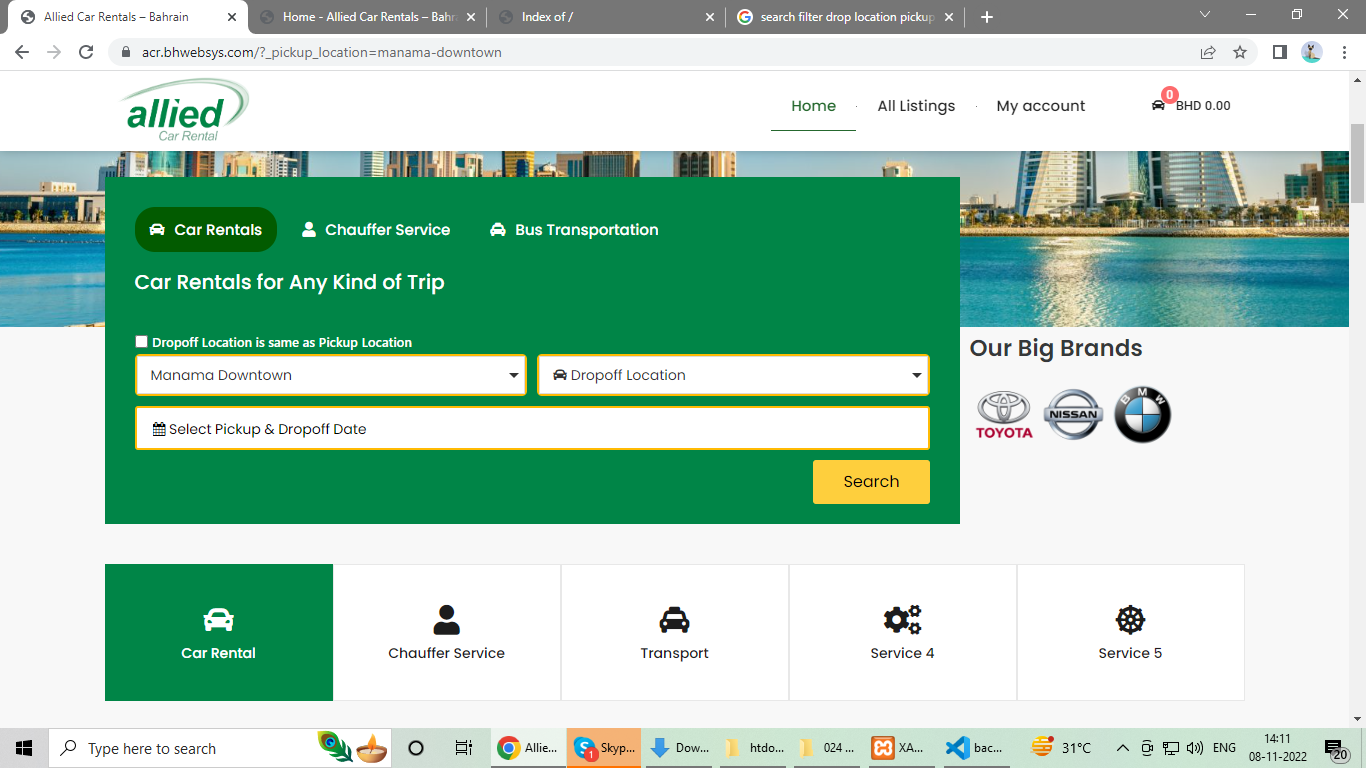Go to All Listings page
This screenshot has width=1366, height=768.
(x=916, y=106)
